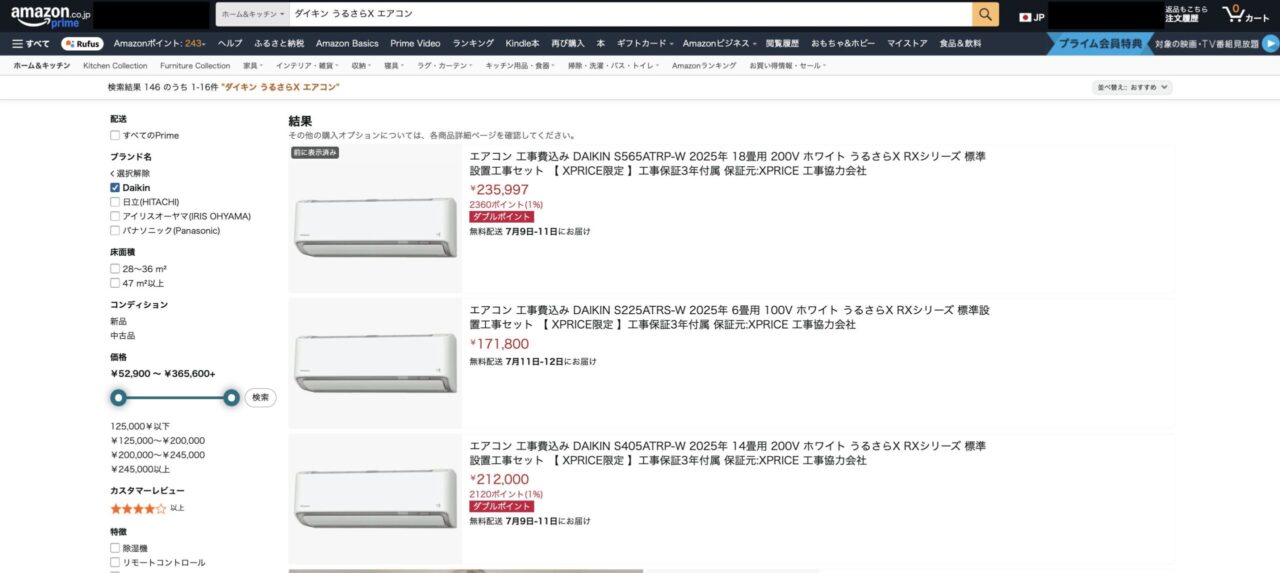Viewport: 1280px width, 573px height.
Task: Open Prime Video in the navigation bar
Action: [415, 43]
